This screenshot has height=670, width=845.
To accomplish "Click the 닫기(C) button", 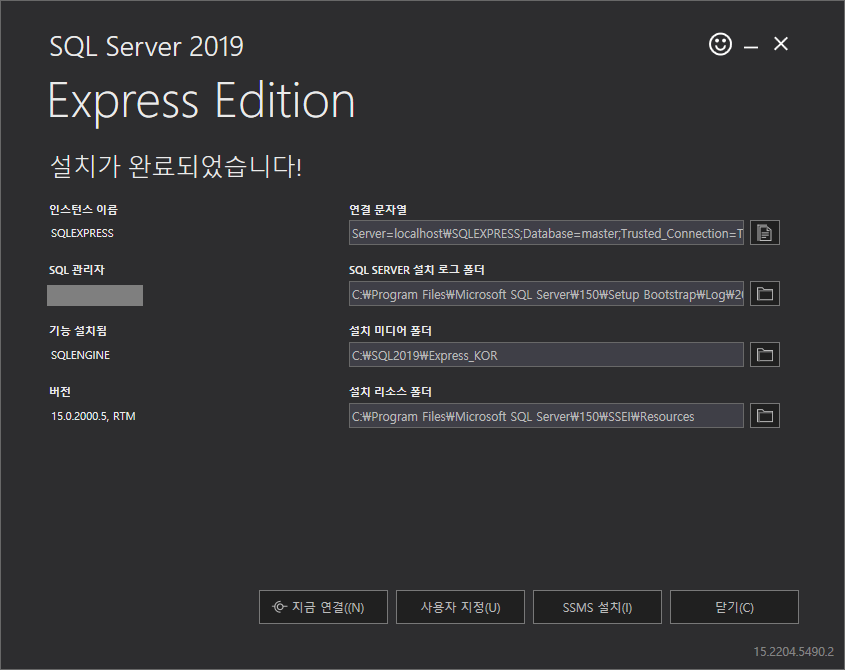I will point(734,607).
